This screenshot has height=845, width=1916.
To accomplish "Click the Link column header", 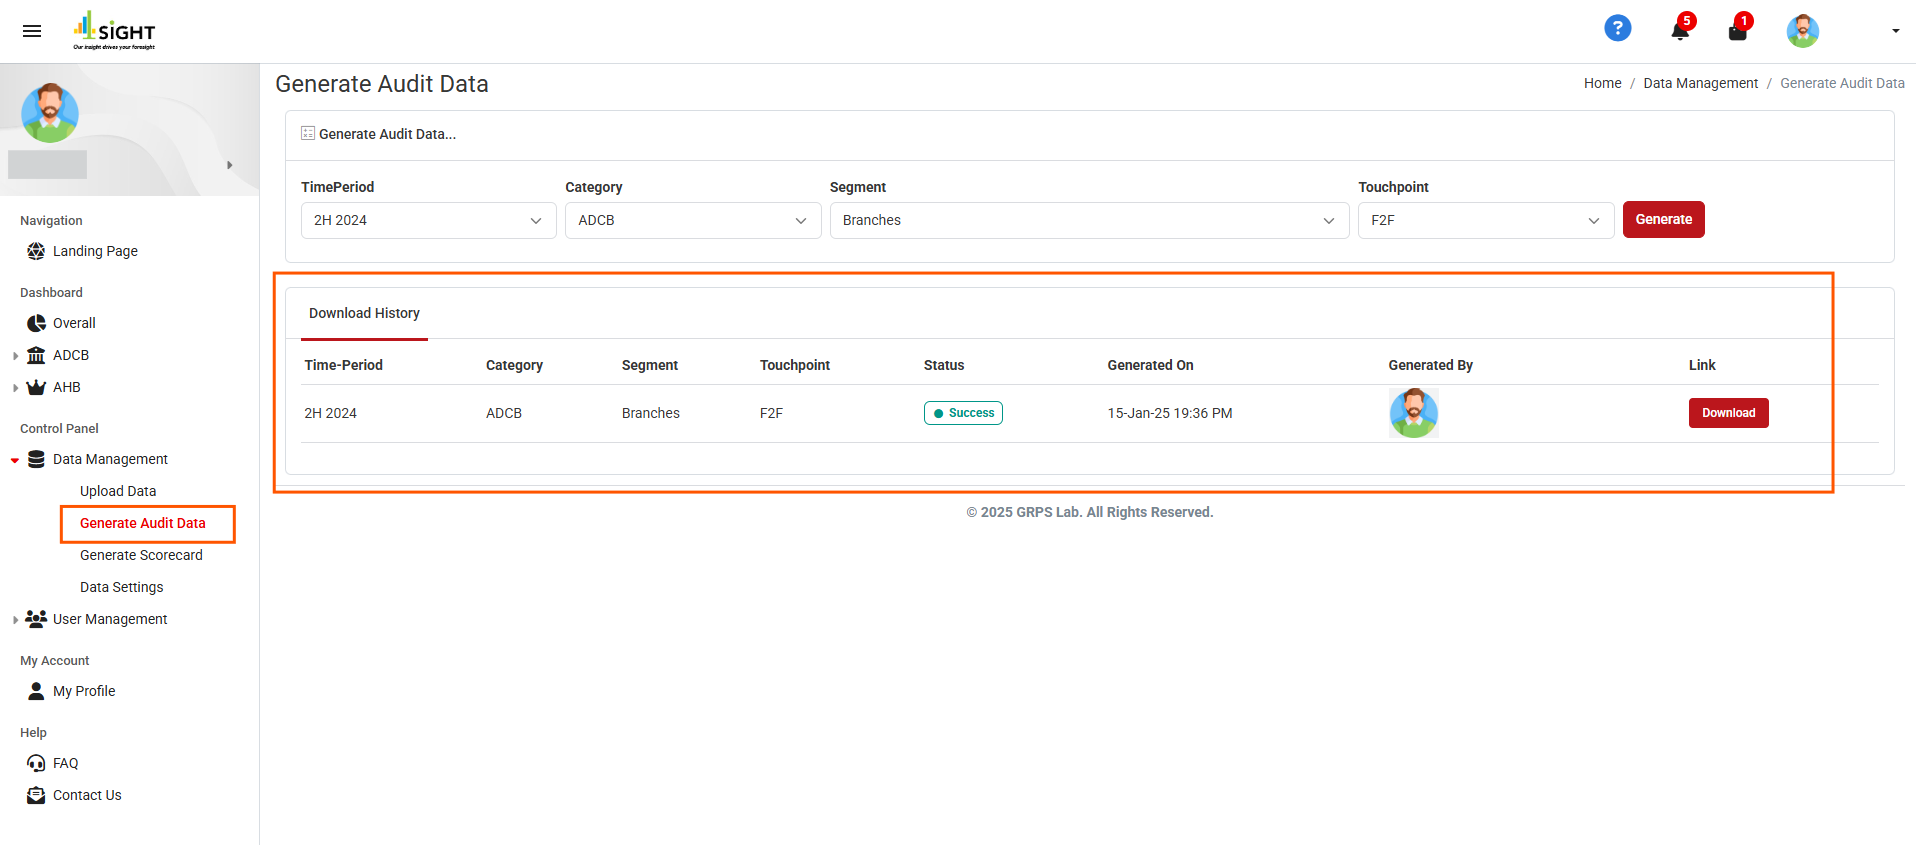I will [x=1702, y=365].
